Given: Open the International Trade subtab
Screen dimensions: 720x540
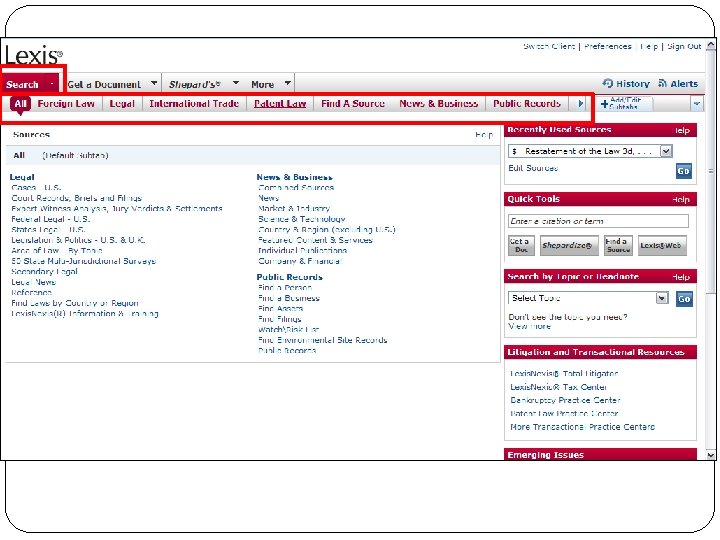Looking at the screenshot, I should point(194,104).
